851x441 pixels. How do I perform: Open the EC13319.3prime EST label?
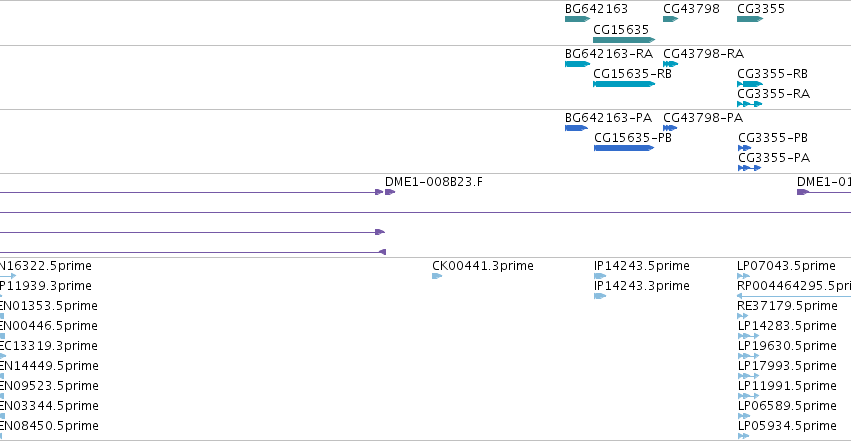(49, 346)
